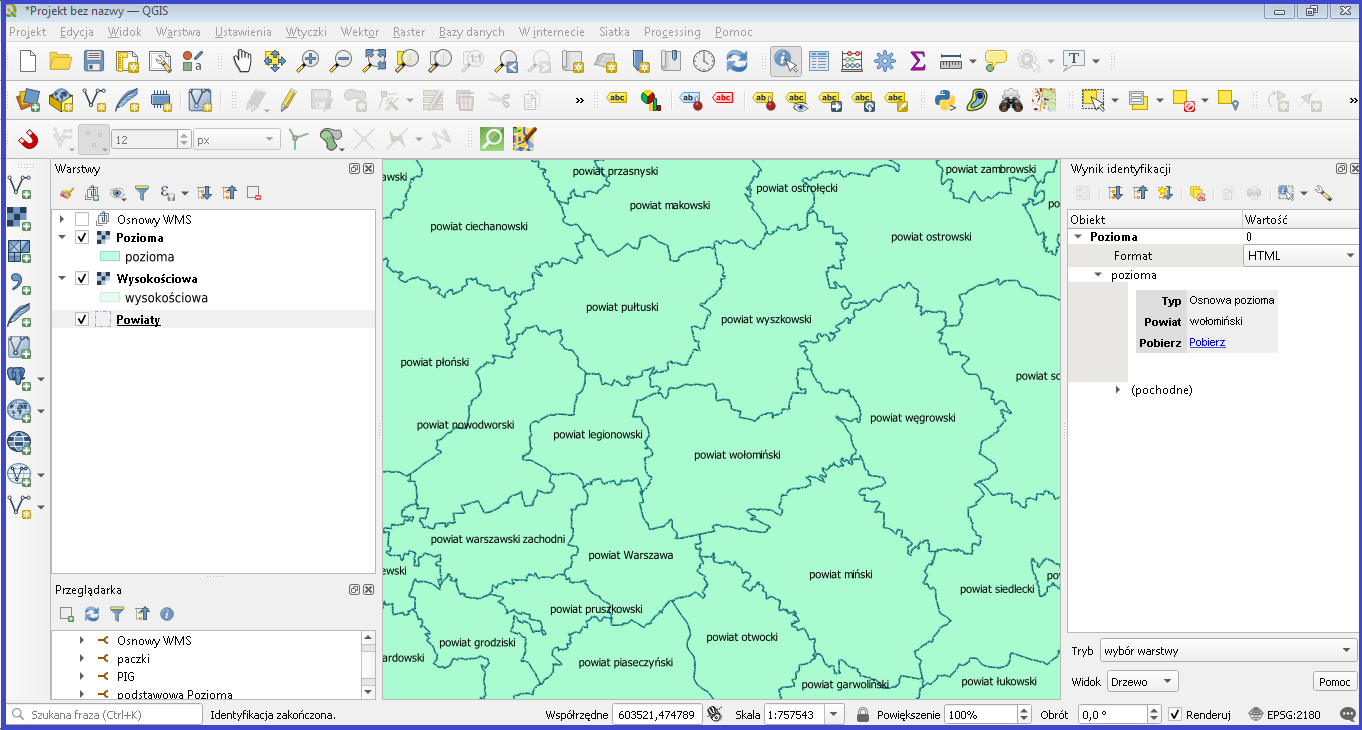1362x730 pixels.
Task: Open the px units dropdown in snapping toolbar
Action: (x=237, y=140)
